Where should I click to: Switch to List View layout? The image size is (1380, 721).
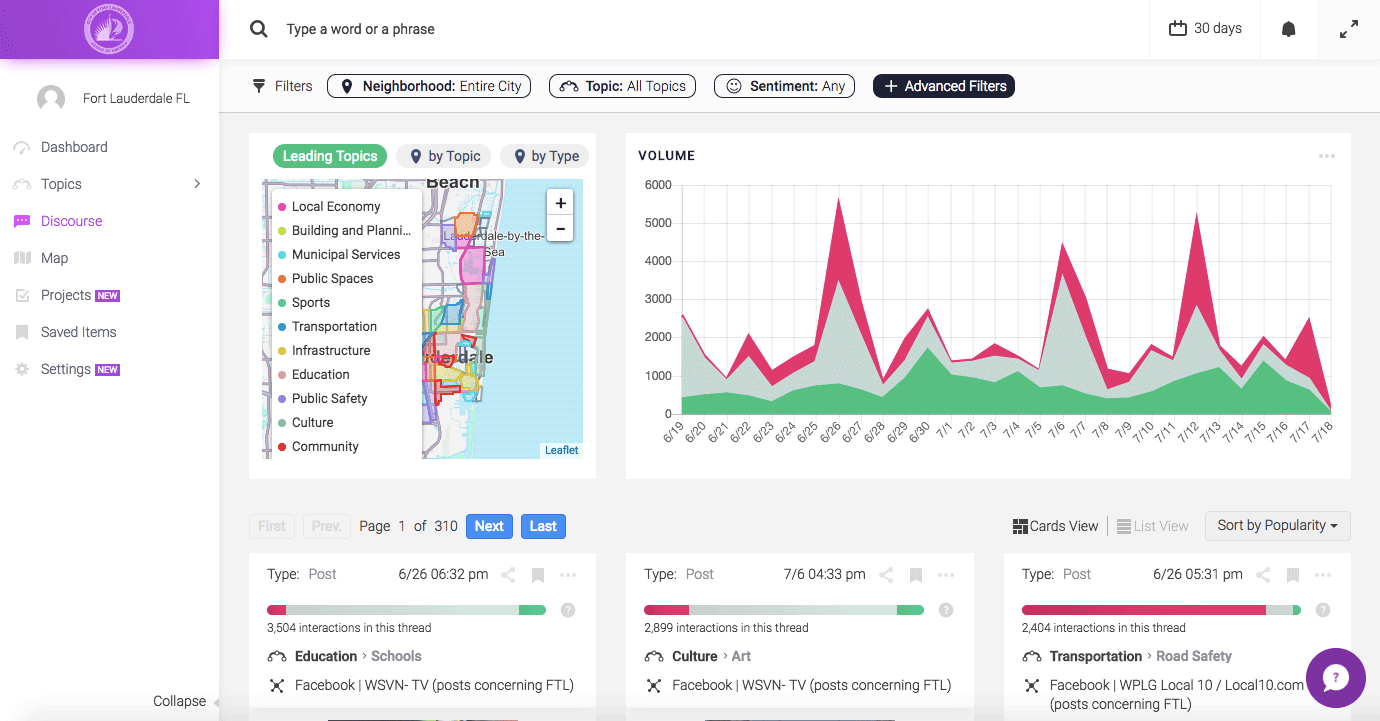coord(1153,526)
